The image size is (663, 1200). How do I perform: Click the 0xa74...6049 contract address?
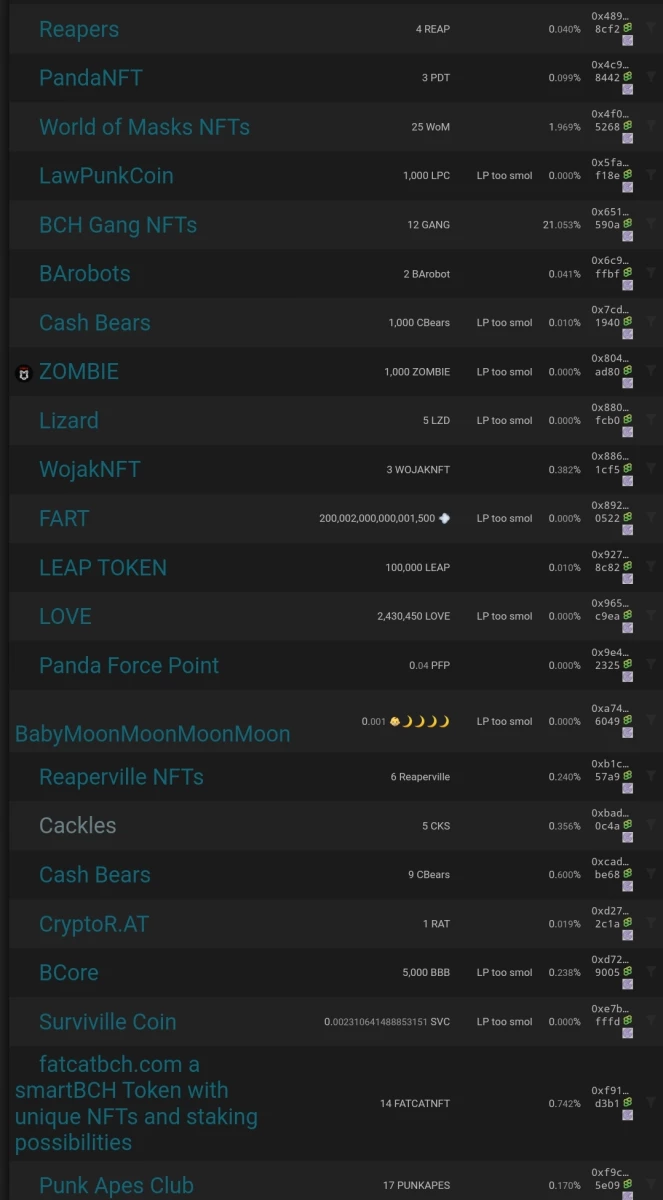pos(610,714)
